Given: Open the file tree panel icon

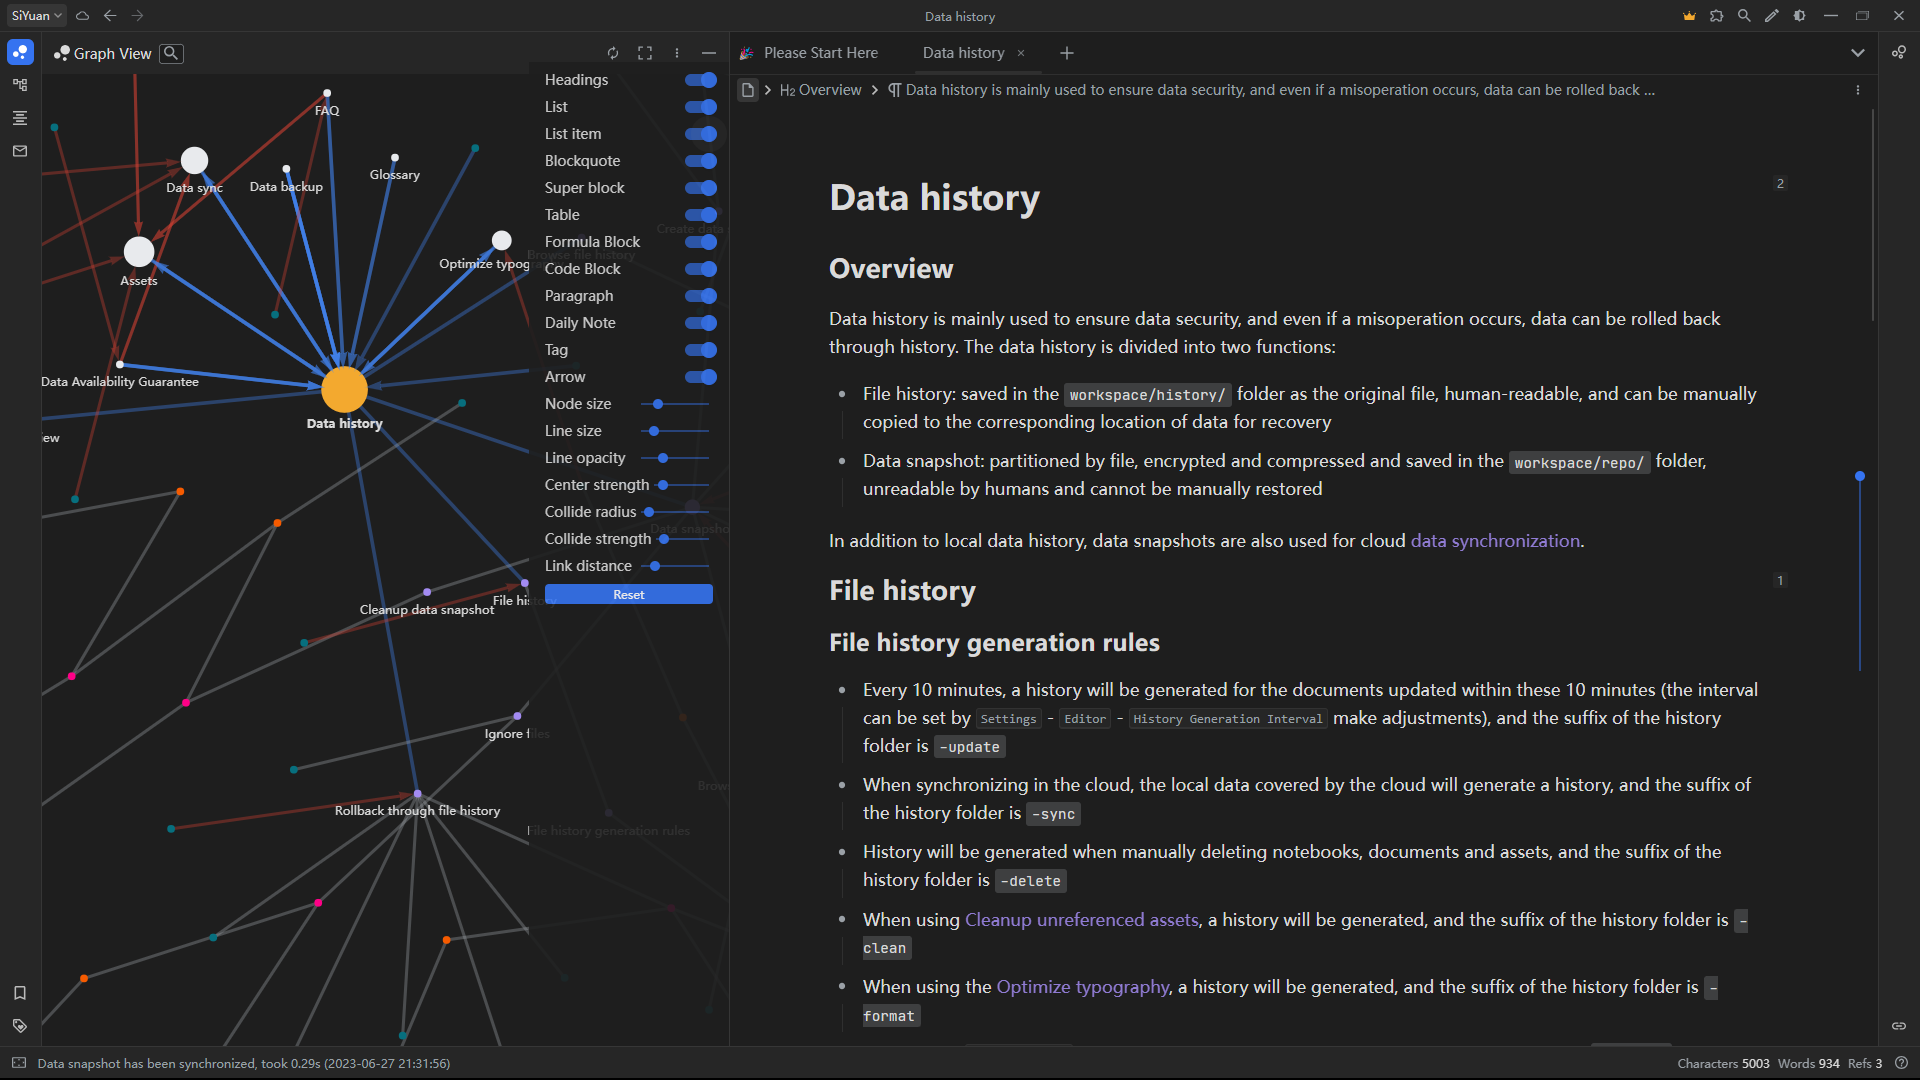Looking at the screenshot, I should tap(20, 85).
